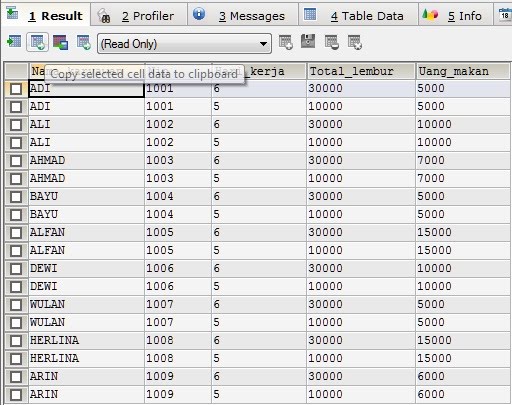
Task: Click Hari_kerja value 6 in first ADI row
Action: pyautogui.click(x=259, y=88)
